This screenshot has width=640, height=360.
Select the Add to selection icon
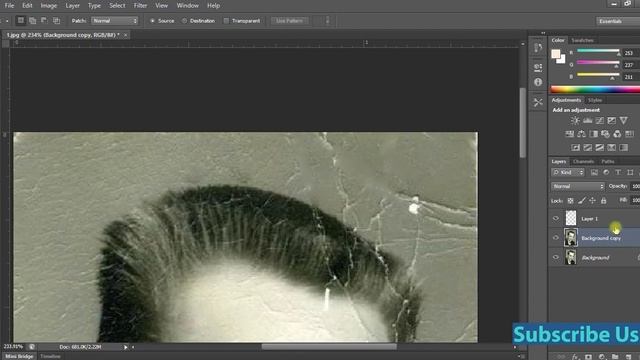(33, 20)
